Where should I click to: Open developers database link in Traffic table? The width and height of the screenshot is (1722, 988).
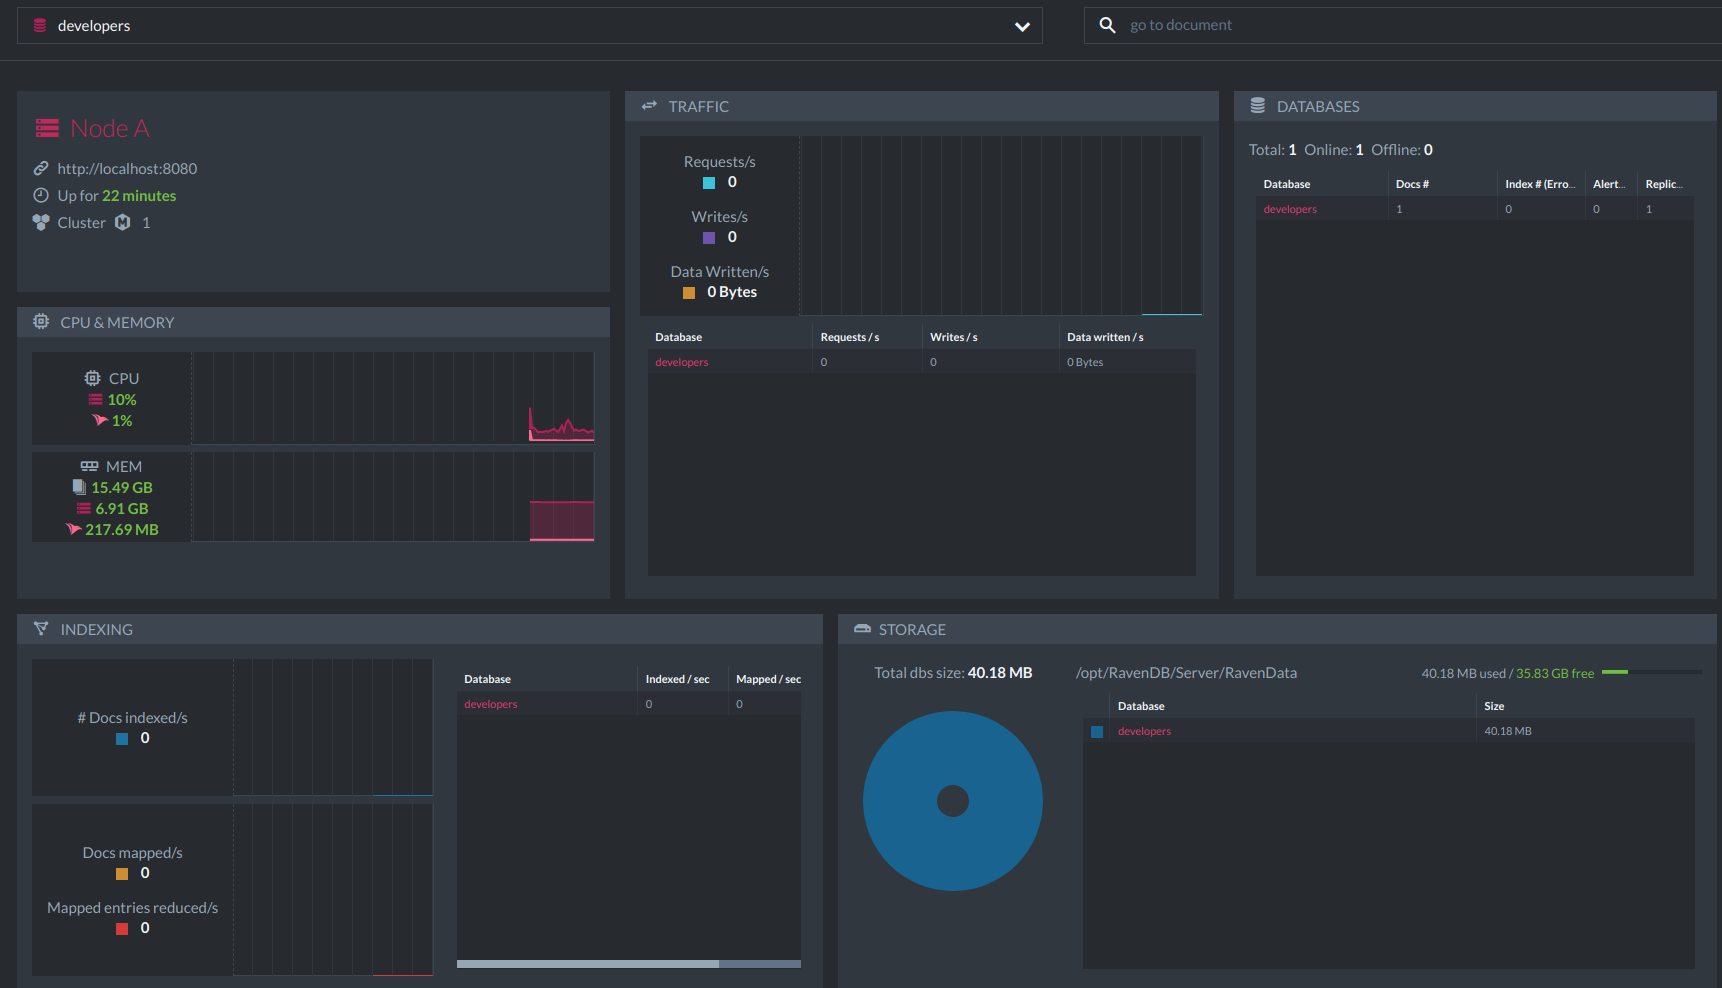682,362
